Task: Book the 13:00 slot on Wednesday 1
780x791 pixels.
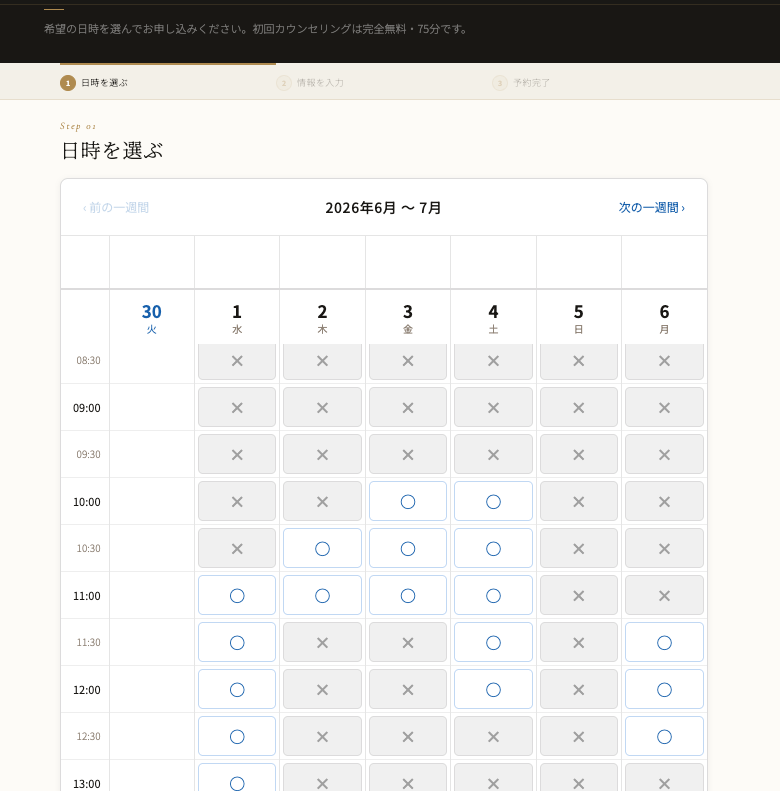Action: tap(237, 777)
